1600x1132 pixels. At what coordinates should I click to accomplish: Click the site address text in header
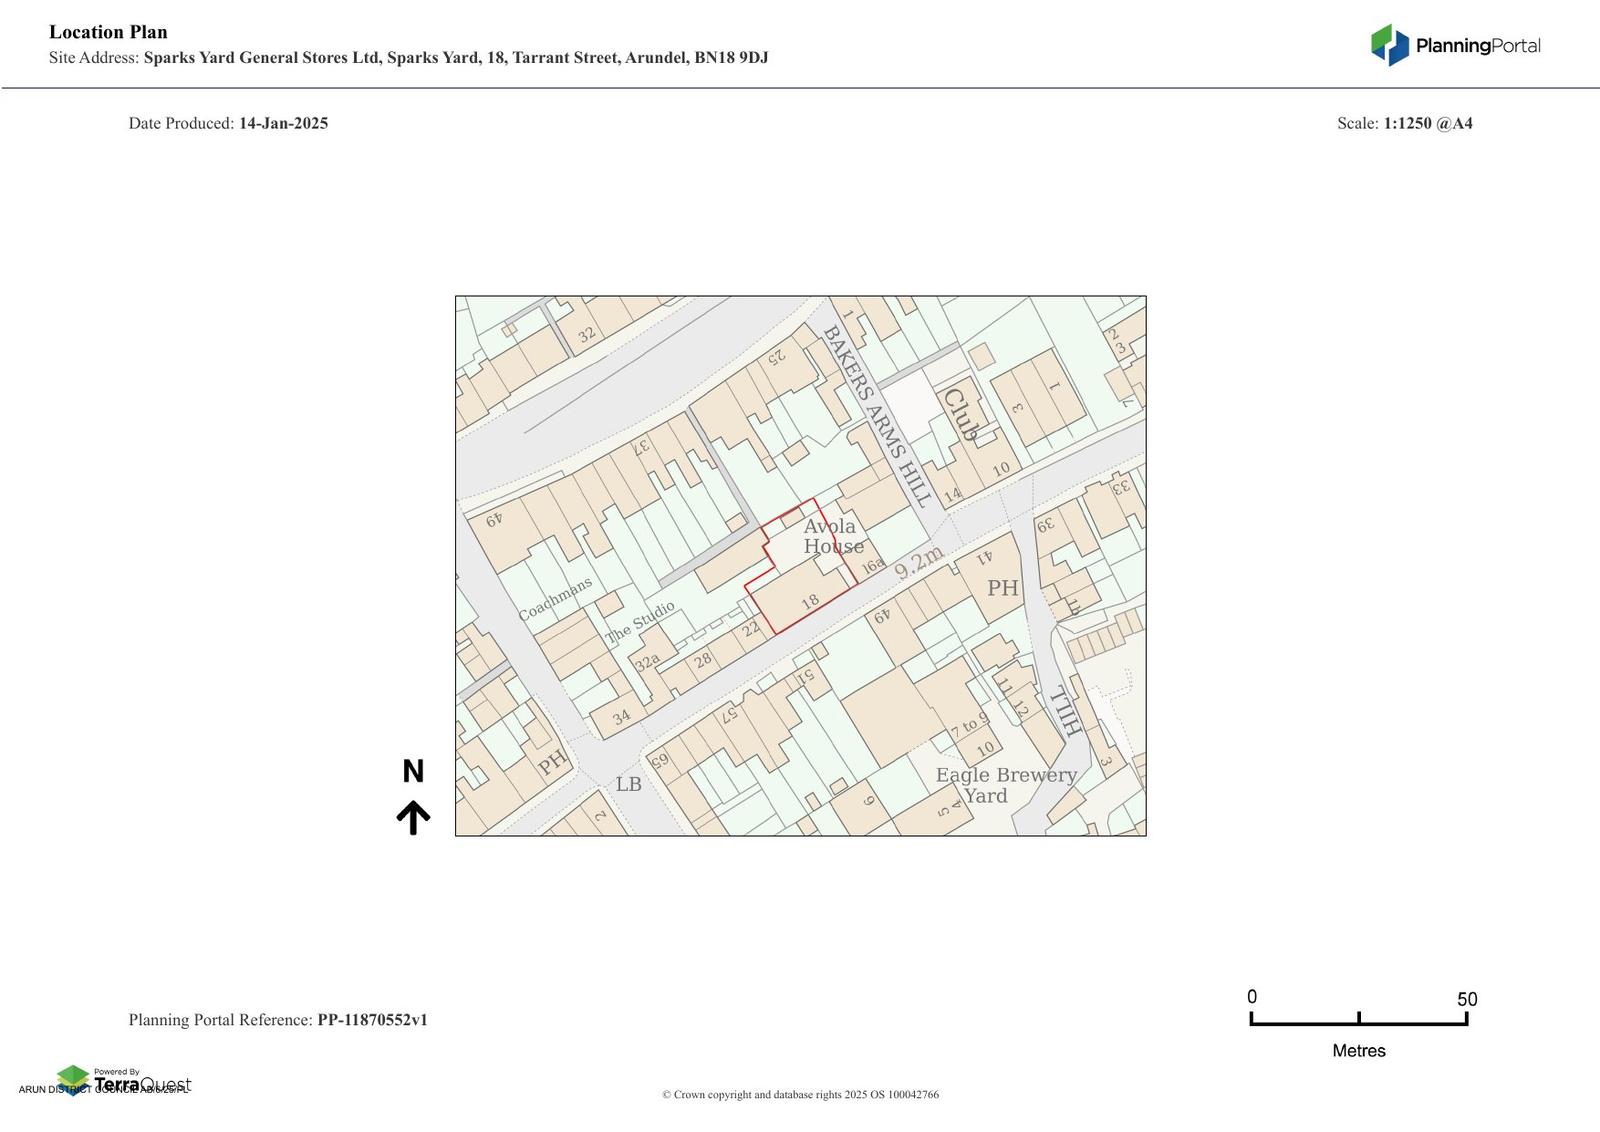click(456, 58)
